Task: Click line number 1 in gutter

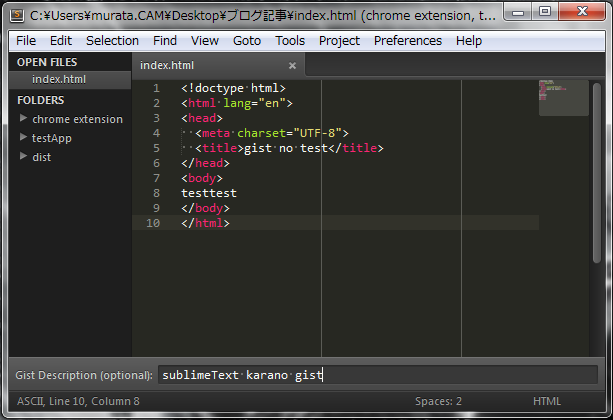Action: point(156,88)
